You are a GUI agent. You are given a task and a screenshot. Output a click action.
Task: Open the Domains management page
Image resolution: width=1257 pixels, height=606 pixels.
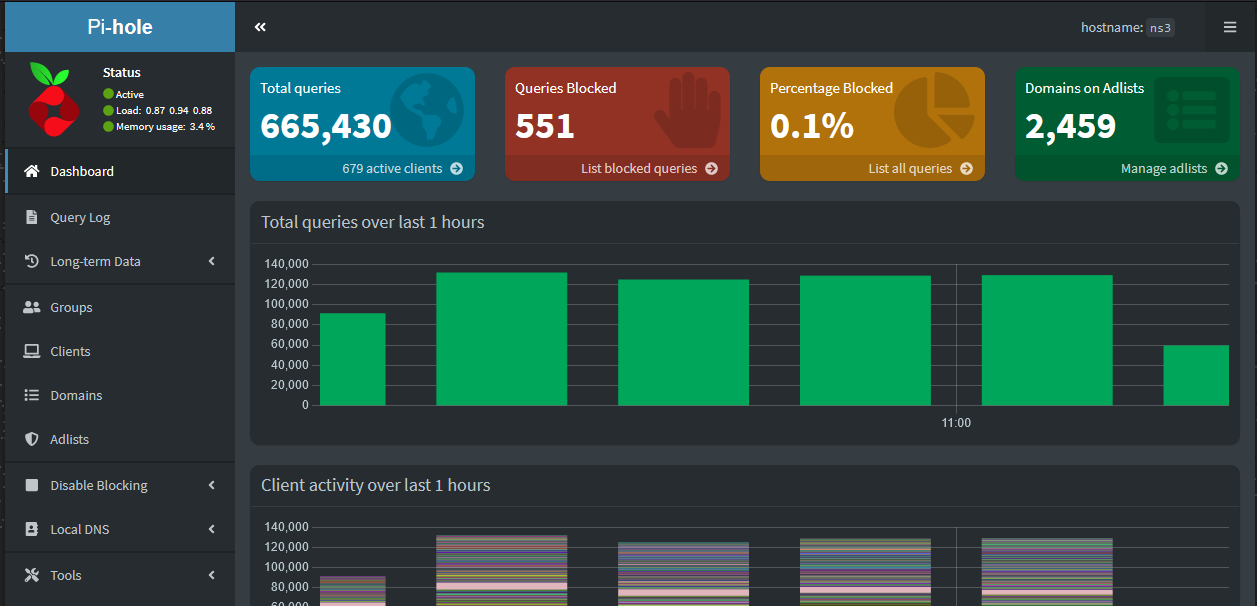click(x=120, y=395)
